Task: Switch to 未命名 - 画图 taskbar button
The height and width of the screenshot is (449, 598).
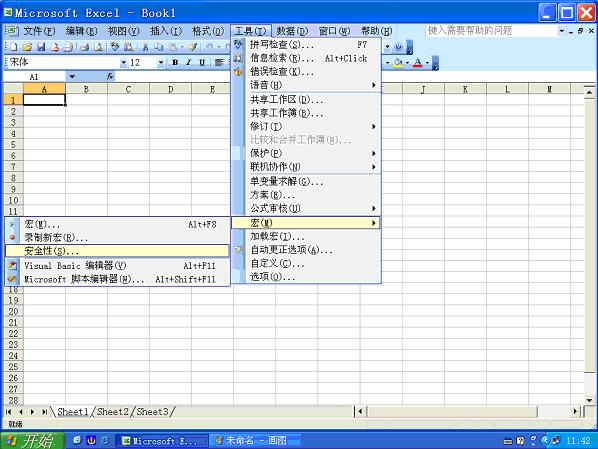Action: tap(254, 441)
